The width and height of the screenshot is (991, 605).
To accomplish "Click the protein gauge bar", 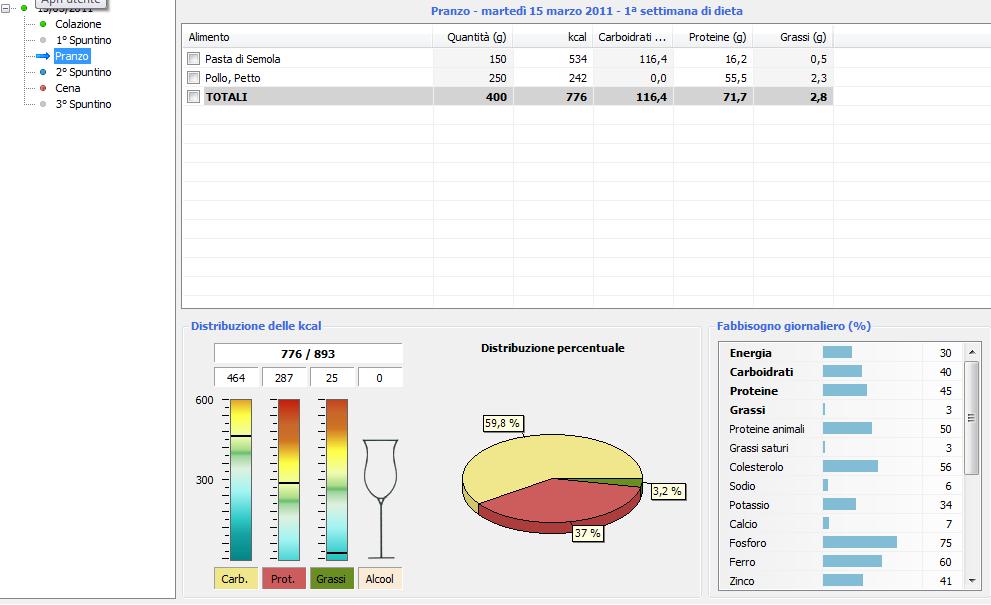I will [289, 480].
